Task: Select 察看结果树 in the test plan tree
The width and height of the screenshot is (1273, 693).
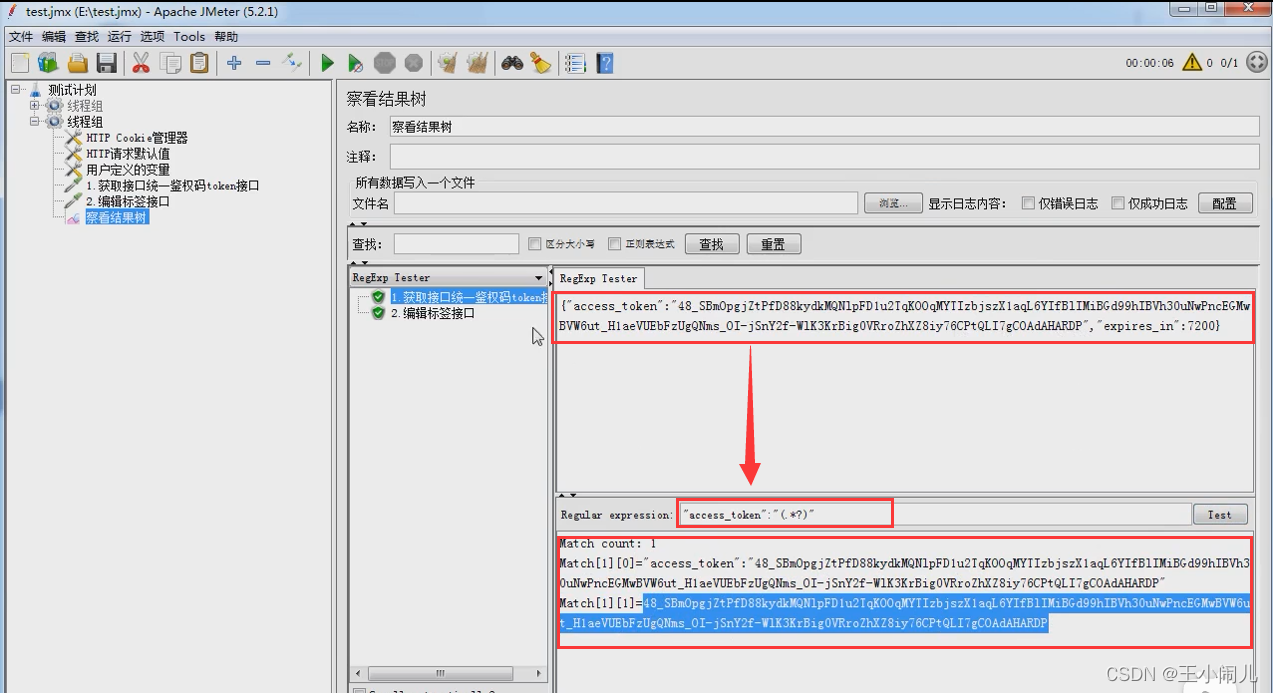Action: [117, 217]
